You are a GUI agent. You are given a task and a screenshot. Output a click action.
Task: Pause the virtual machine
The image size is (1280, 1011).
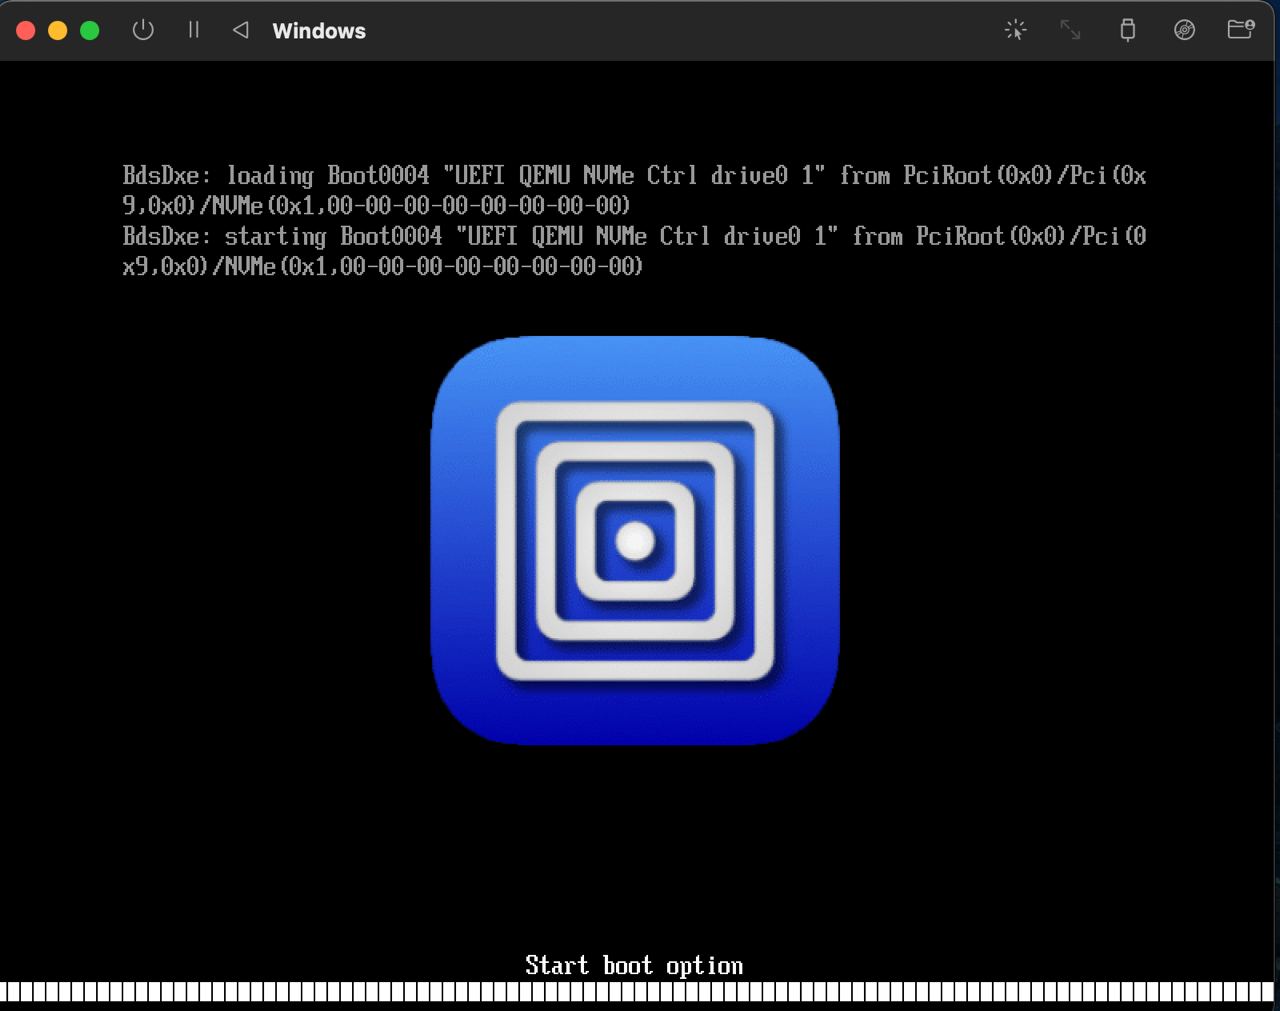[193, 30]
